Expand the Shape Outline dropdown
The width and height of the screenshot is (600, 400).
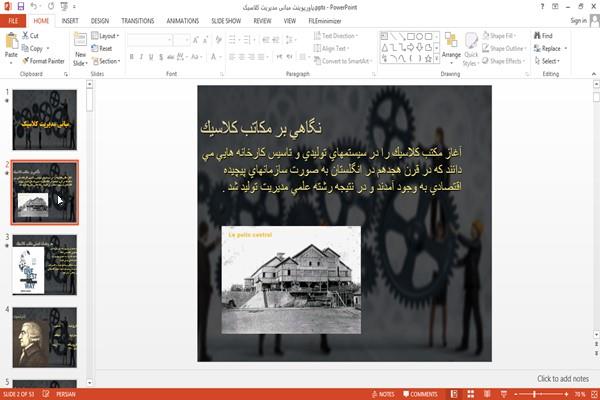504,48
